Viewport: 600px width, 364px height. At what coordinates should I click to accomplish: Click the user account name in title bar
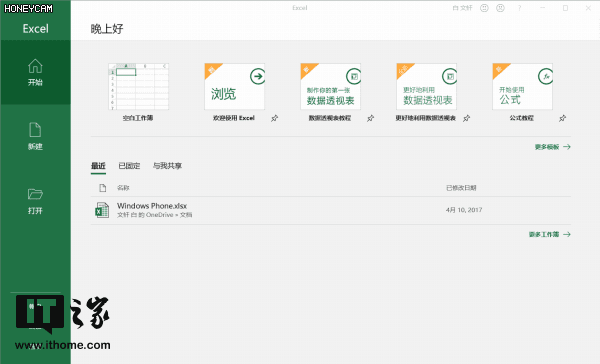(x=463, y=8)
